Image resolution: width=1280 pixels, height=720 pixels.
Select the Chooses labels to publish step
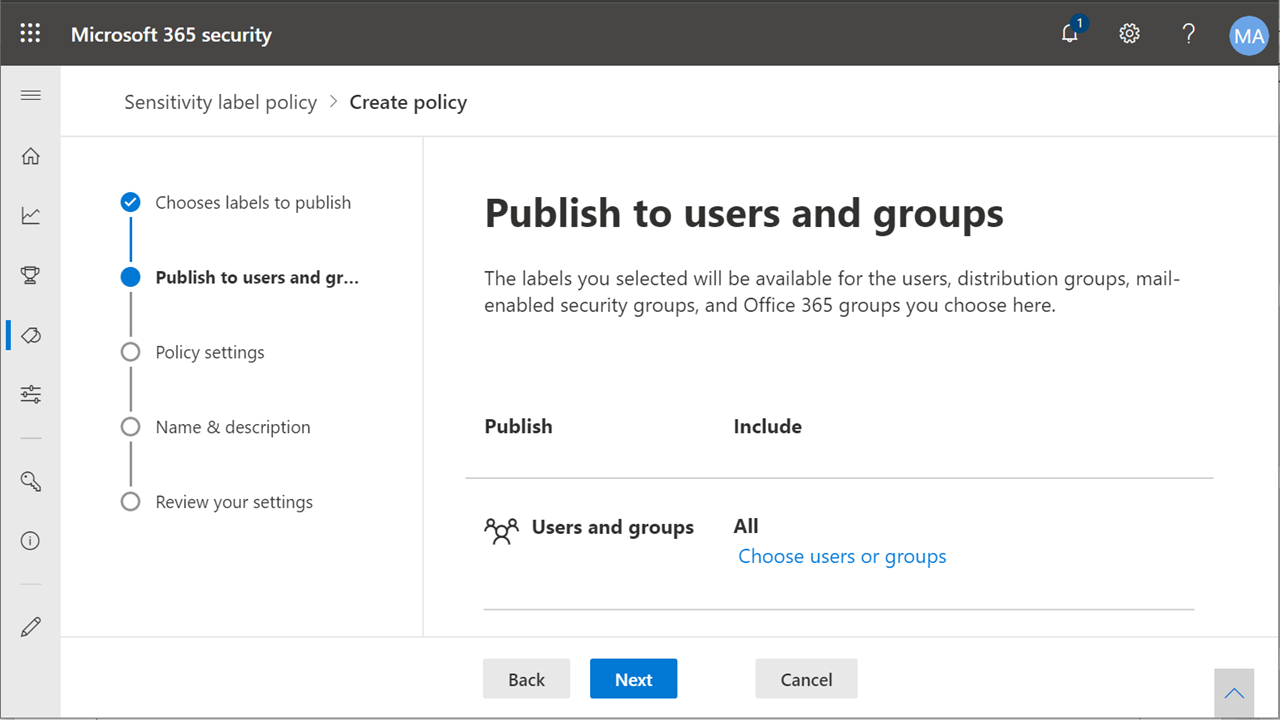pyautogui.click(x=253, y=202)
